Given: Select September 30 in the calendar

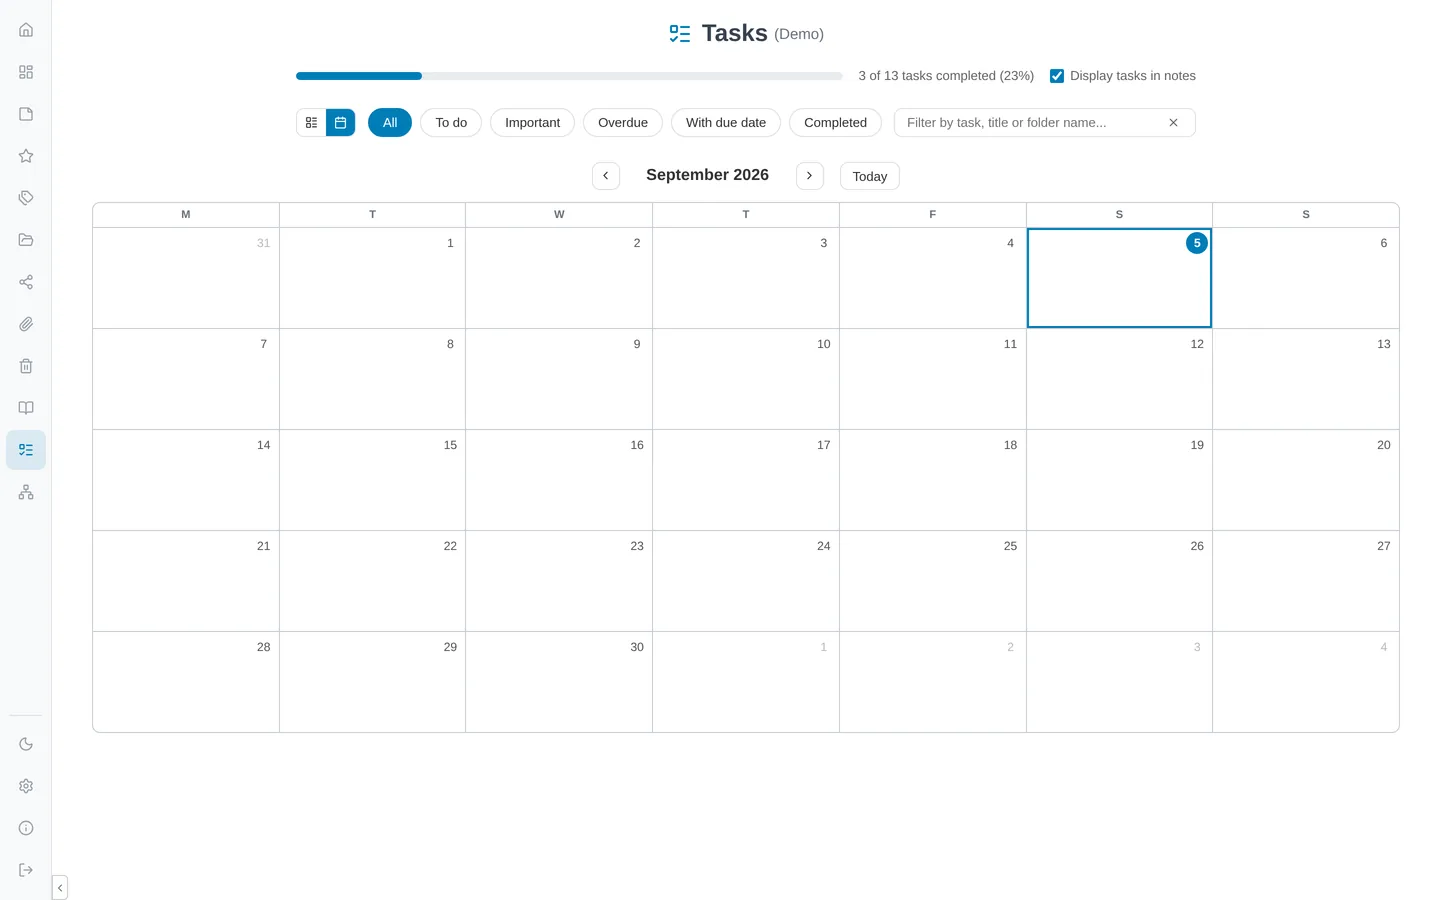Looking at the screenshot, I should (559, 682).
